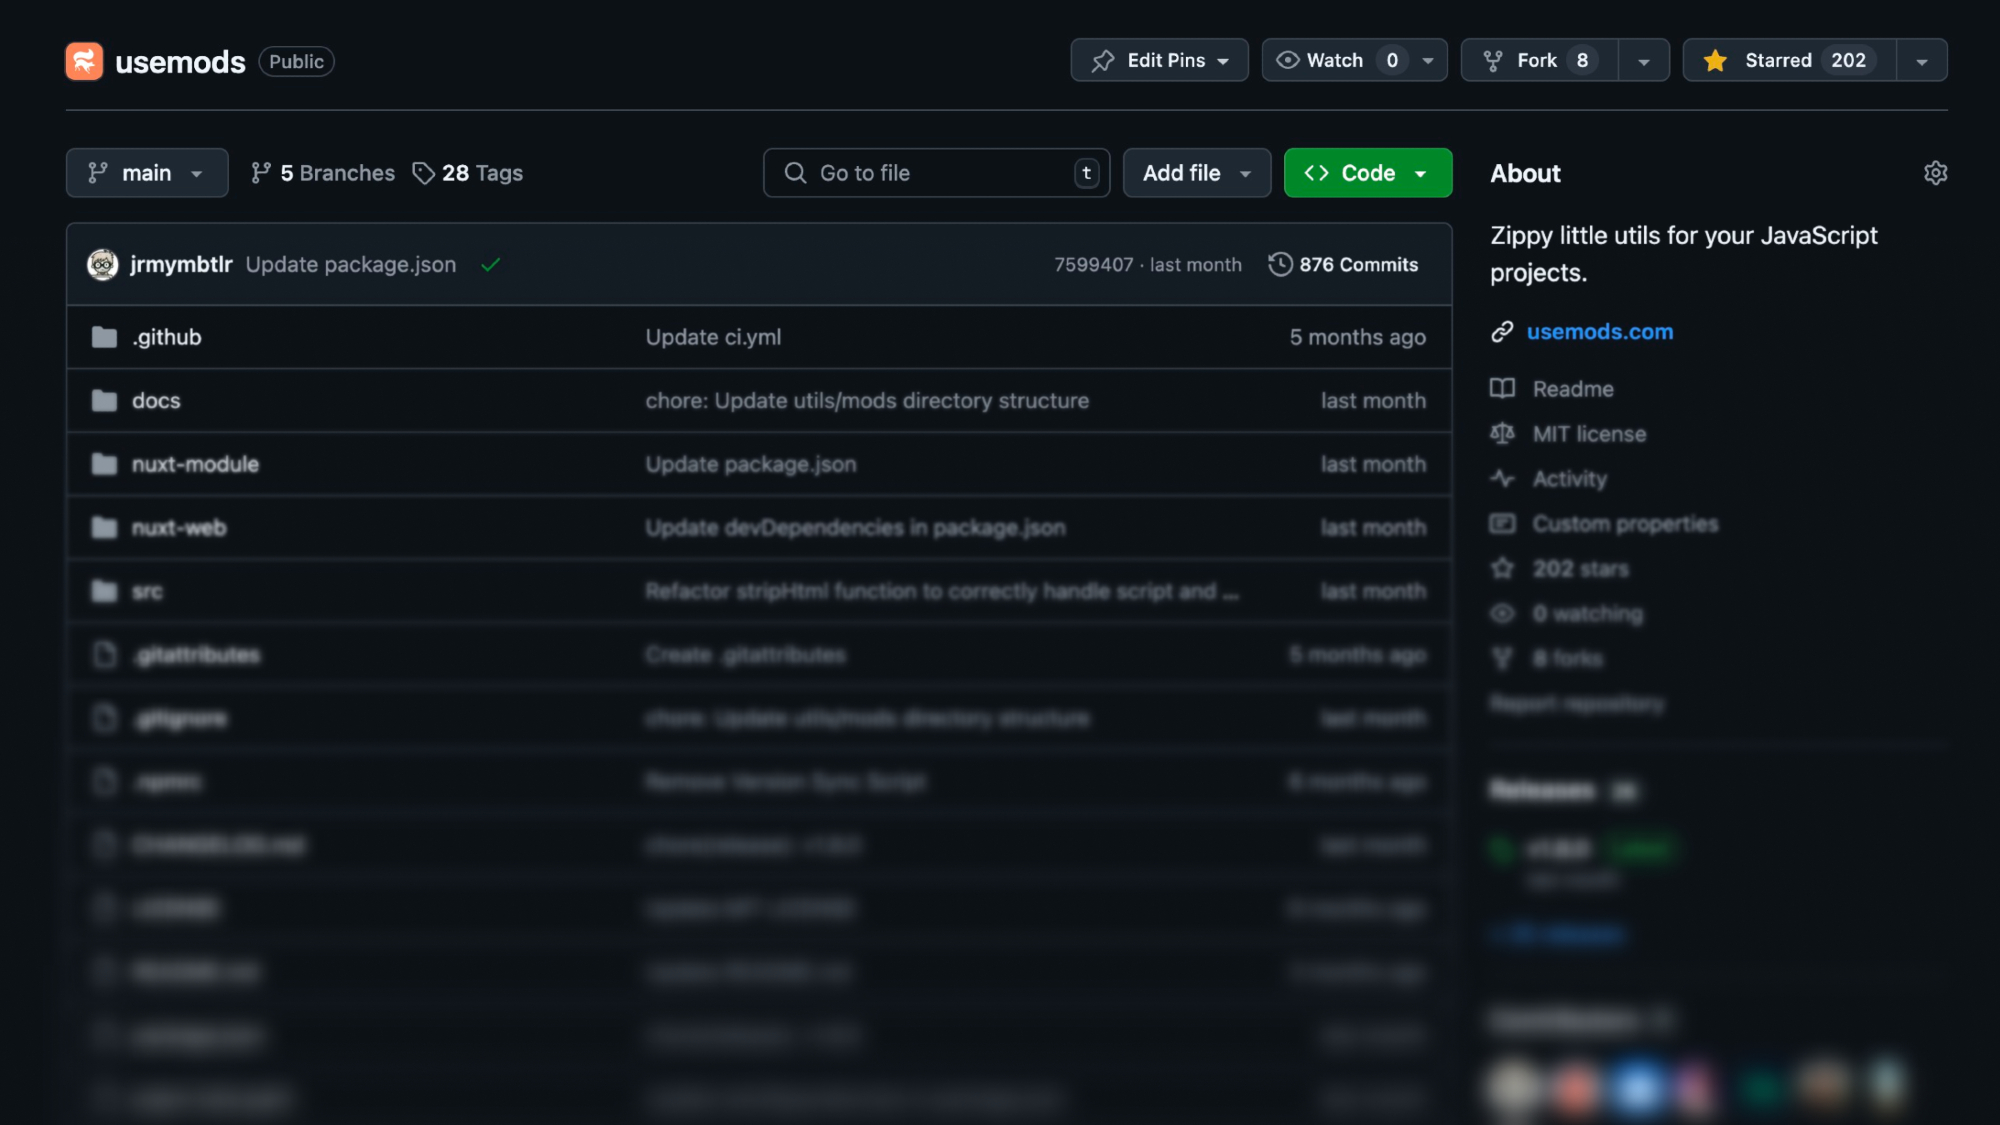The height and width of the screenshot is (1125, 2000).
Task: Open the usemods.com website link
Action: (x=1599, y=331)
